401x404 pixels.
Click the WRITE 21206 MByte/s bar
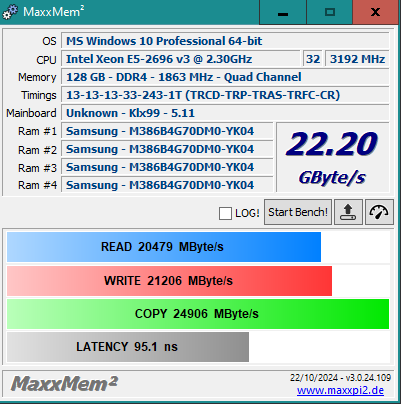click(x=169, y=281)
